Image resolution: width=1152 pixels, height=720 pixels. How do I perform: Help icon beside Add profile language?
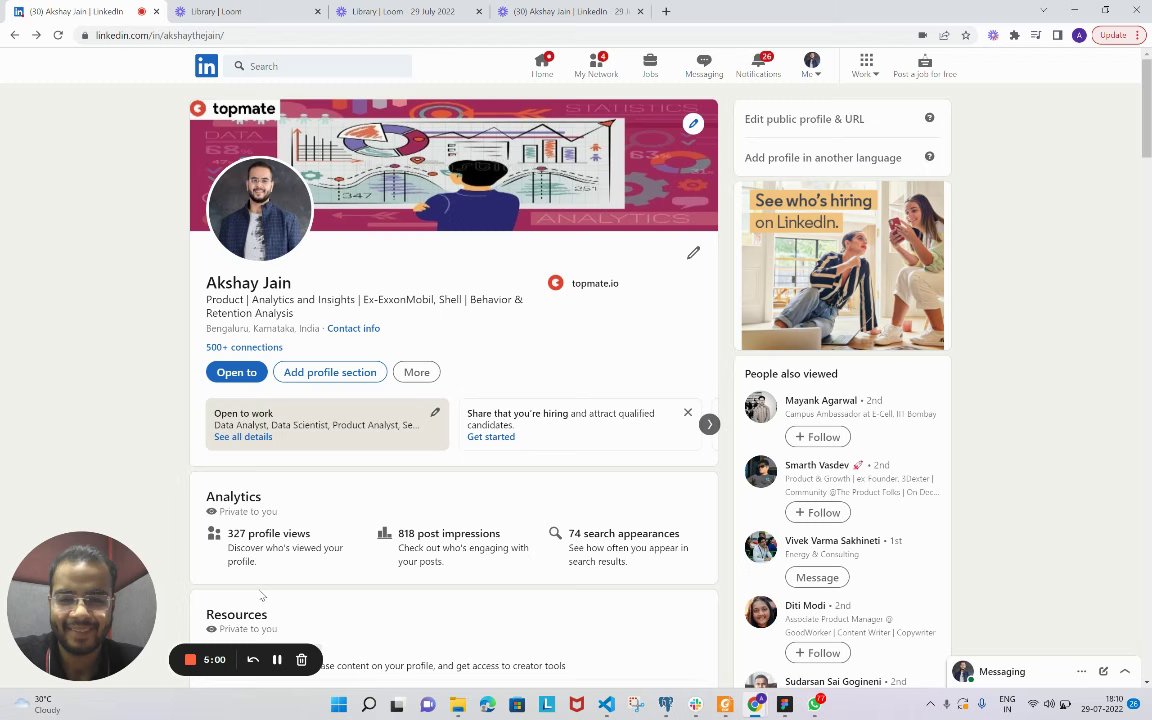(929, 156)
